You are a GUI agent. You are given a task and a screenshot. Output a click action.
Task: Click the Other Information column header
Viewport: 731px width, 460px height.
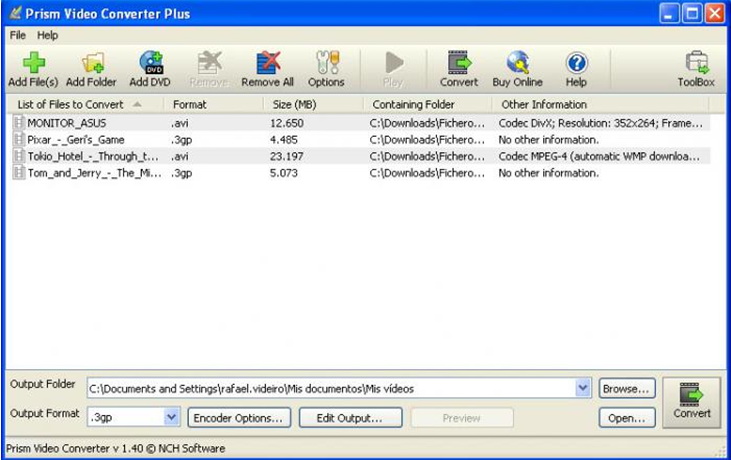[600, 104]
